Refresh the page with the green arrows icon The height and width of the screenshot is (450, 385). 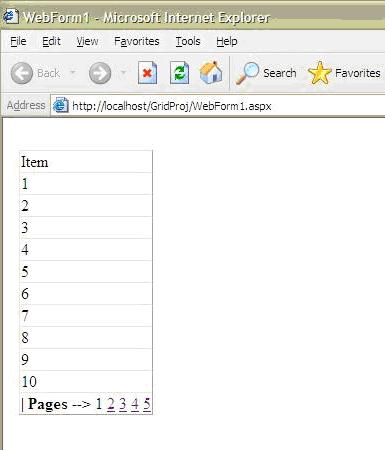point(180,72)
